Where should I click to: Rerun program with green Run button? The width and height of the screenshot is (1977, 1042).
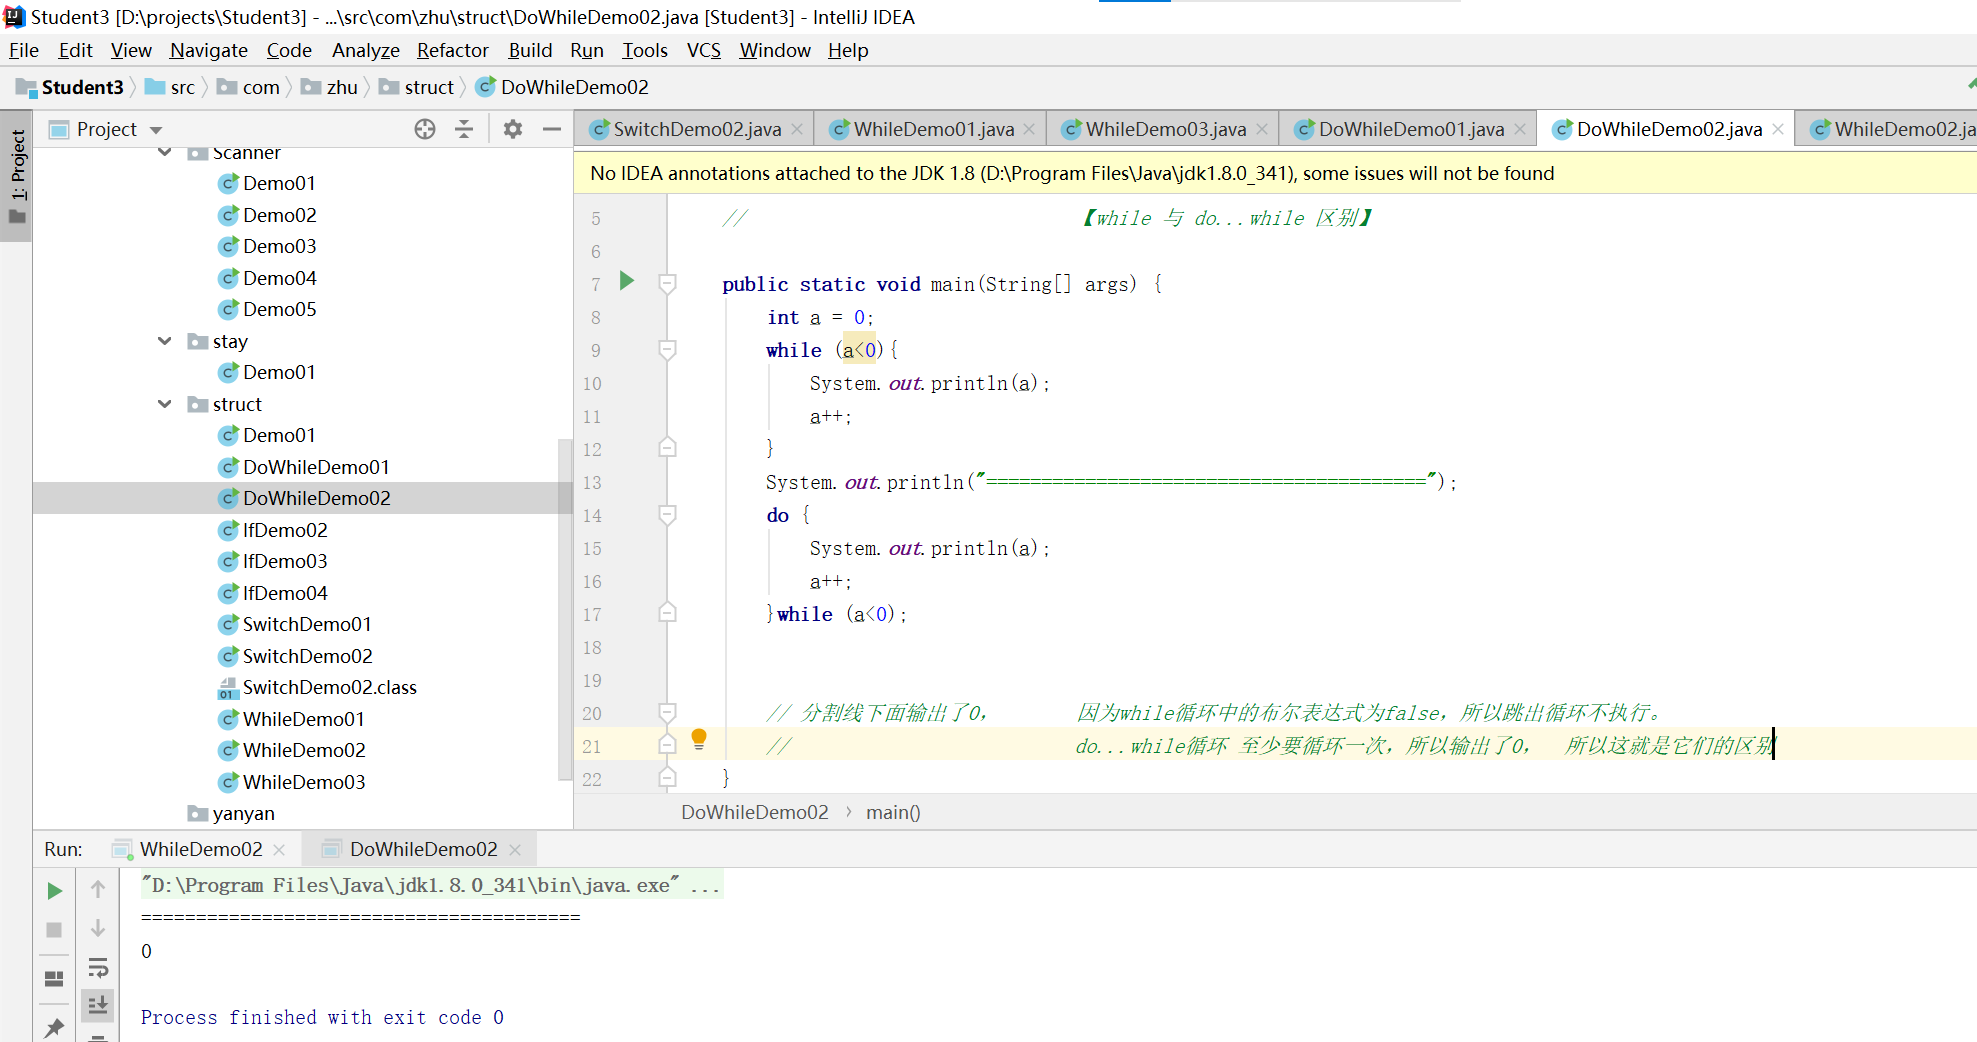pyautogui.click(x=55, y=891)
